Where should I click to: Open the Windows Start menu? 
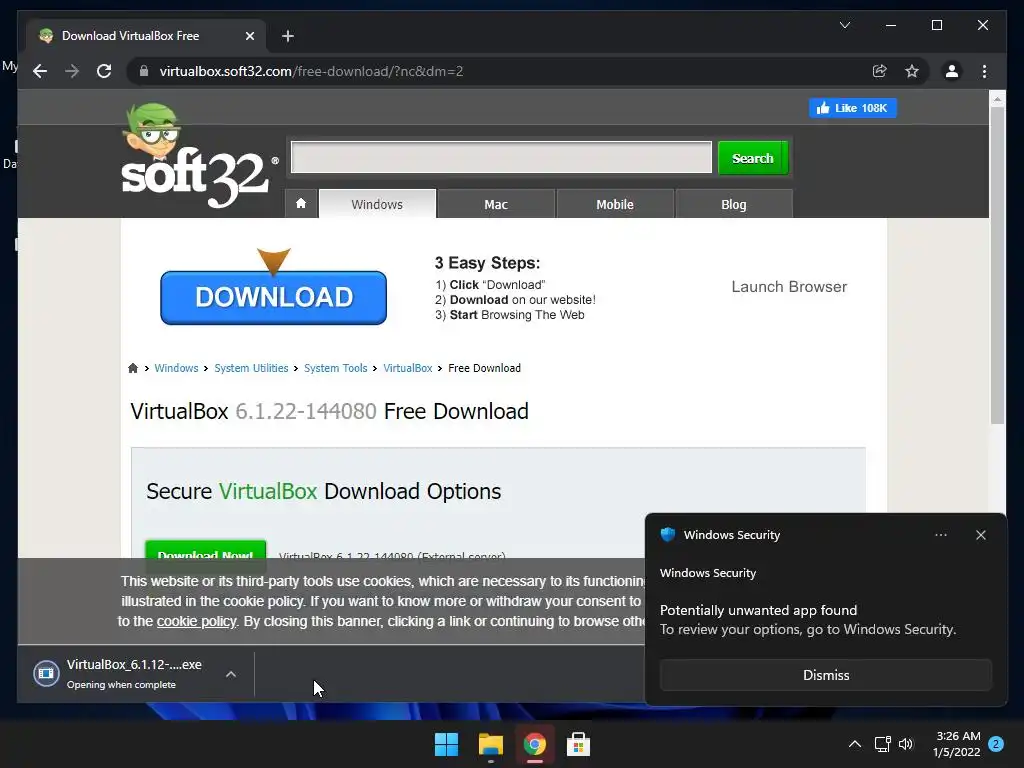click(447, 744)
